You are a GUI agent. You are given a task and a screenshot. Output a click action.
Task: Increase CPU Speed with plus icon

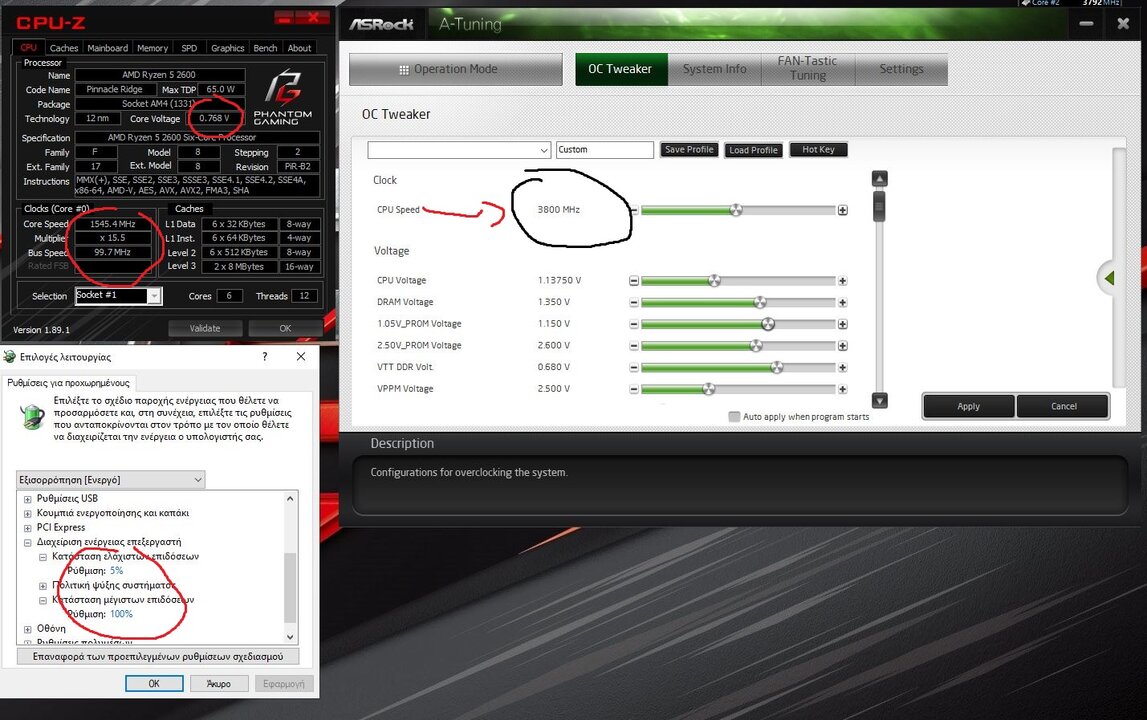(843, 211)
